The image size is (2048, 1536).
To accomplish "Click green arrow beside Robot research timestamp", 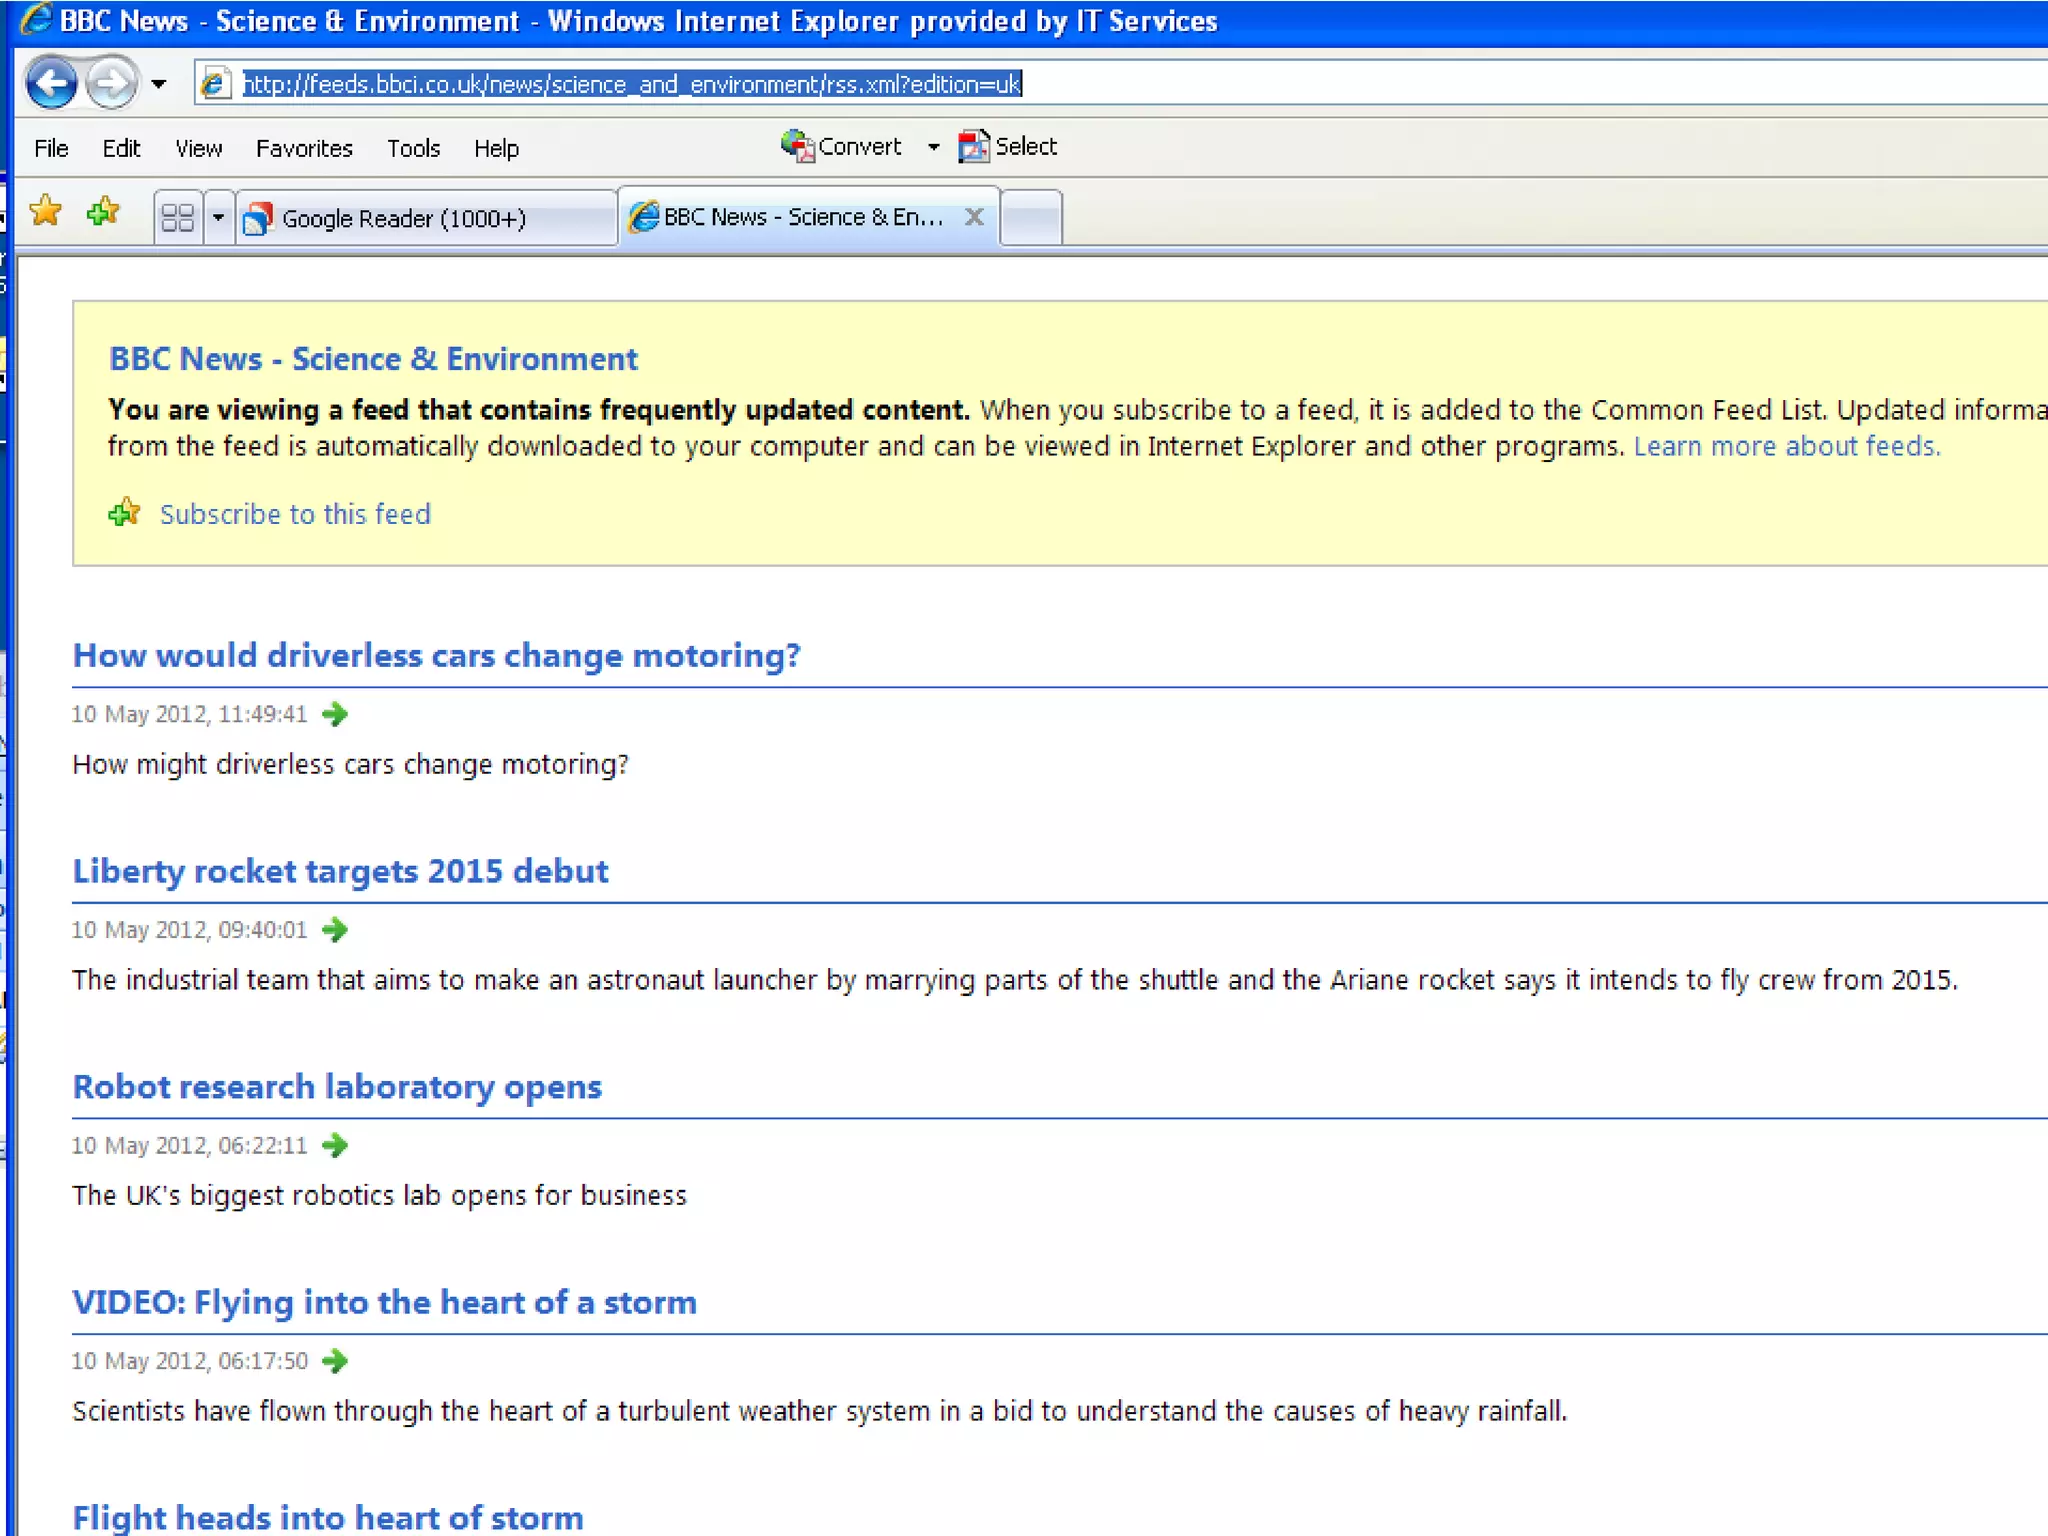I will tap(335, 1145).
